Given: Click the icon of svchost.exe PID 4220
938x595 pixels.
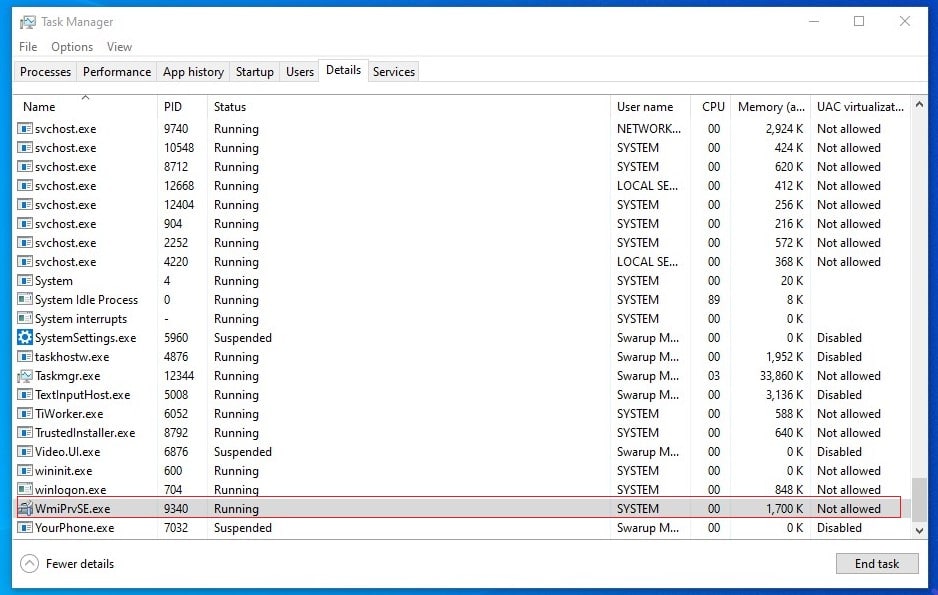Looking at the screenshot, I should 25,262.
